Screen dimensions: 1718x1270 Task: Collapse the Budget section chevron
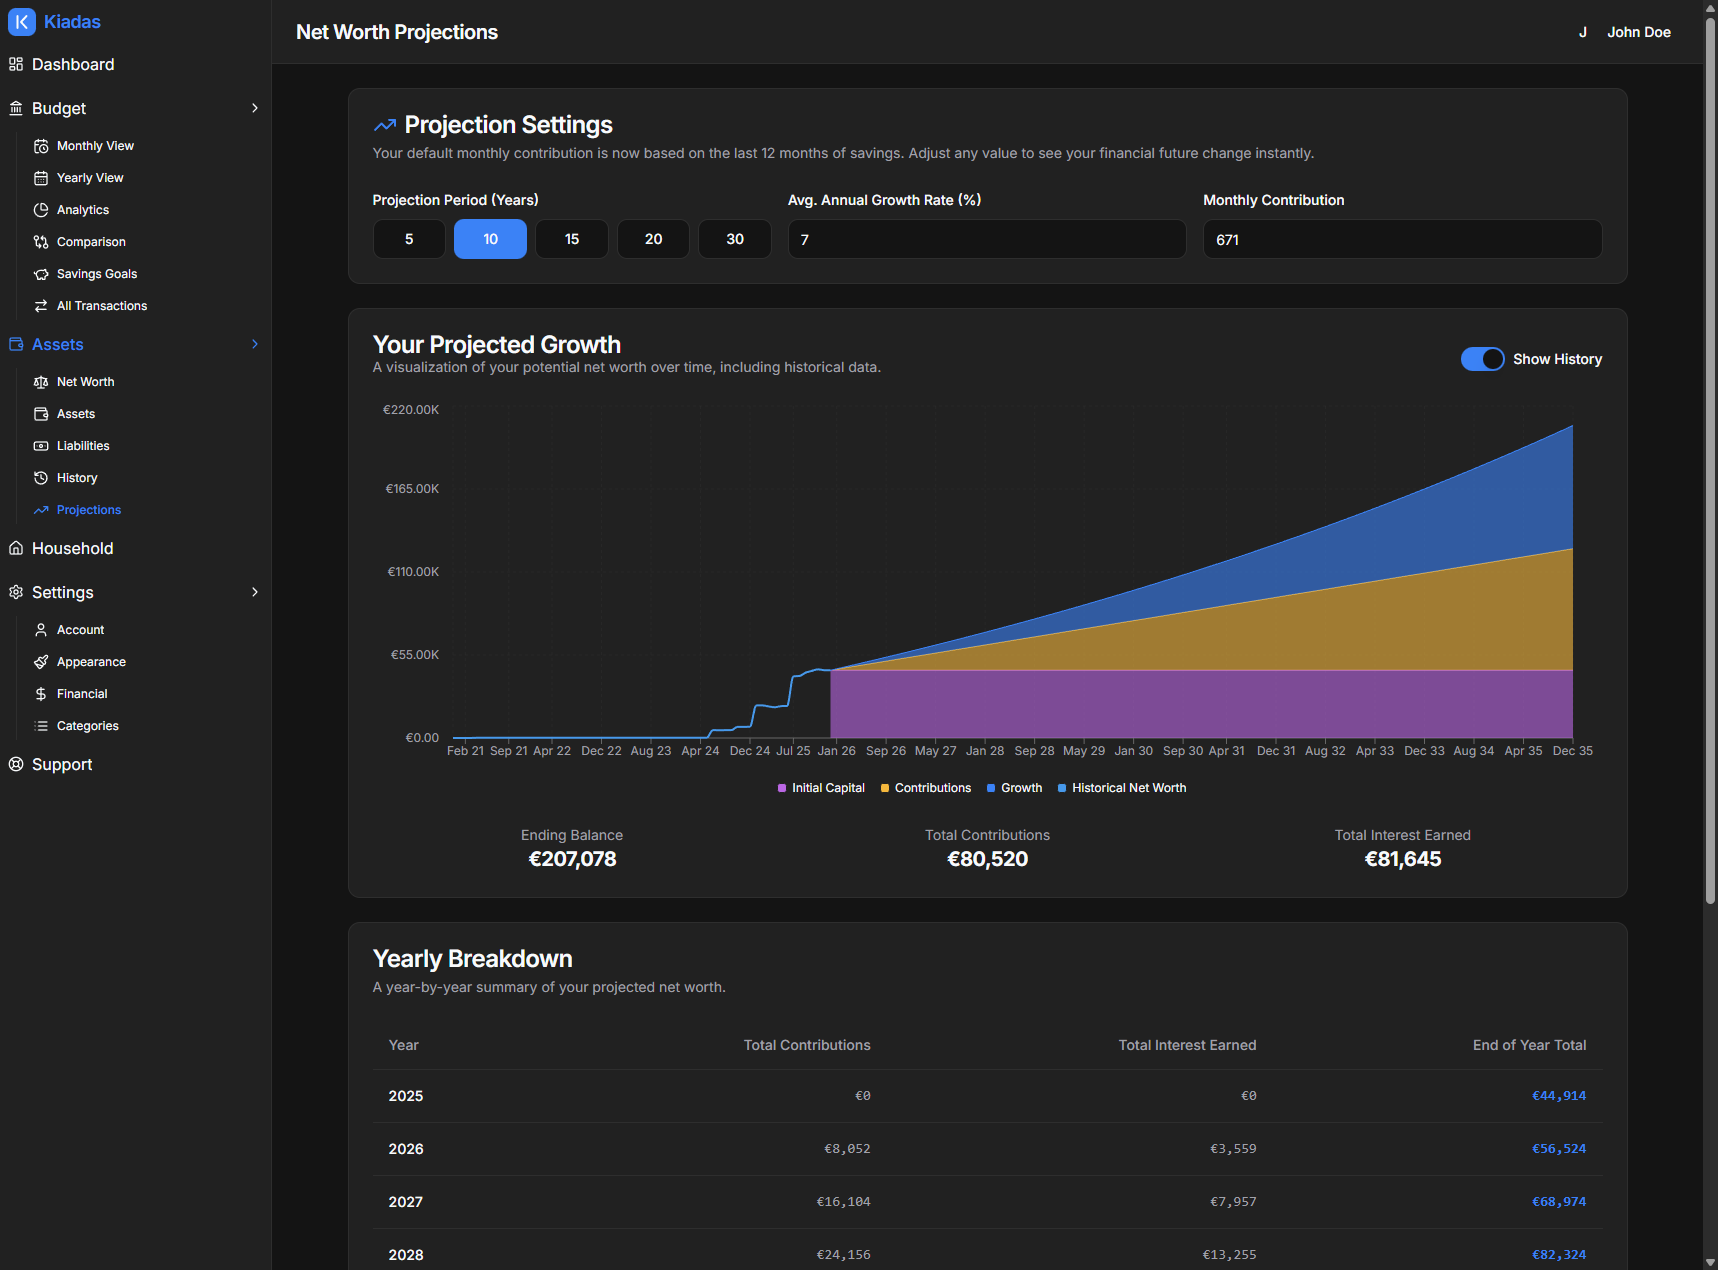(255, 108)
